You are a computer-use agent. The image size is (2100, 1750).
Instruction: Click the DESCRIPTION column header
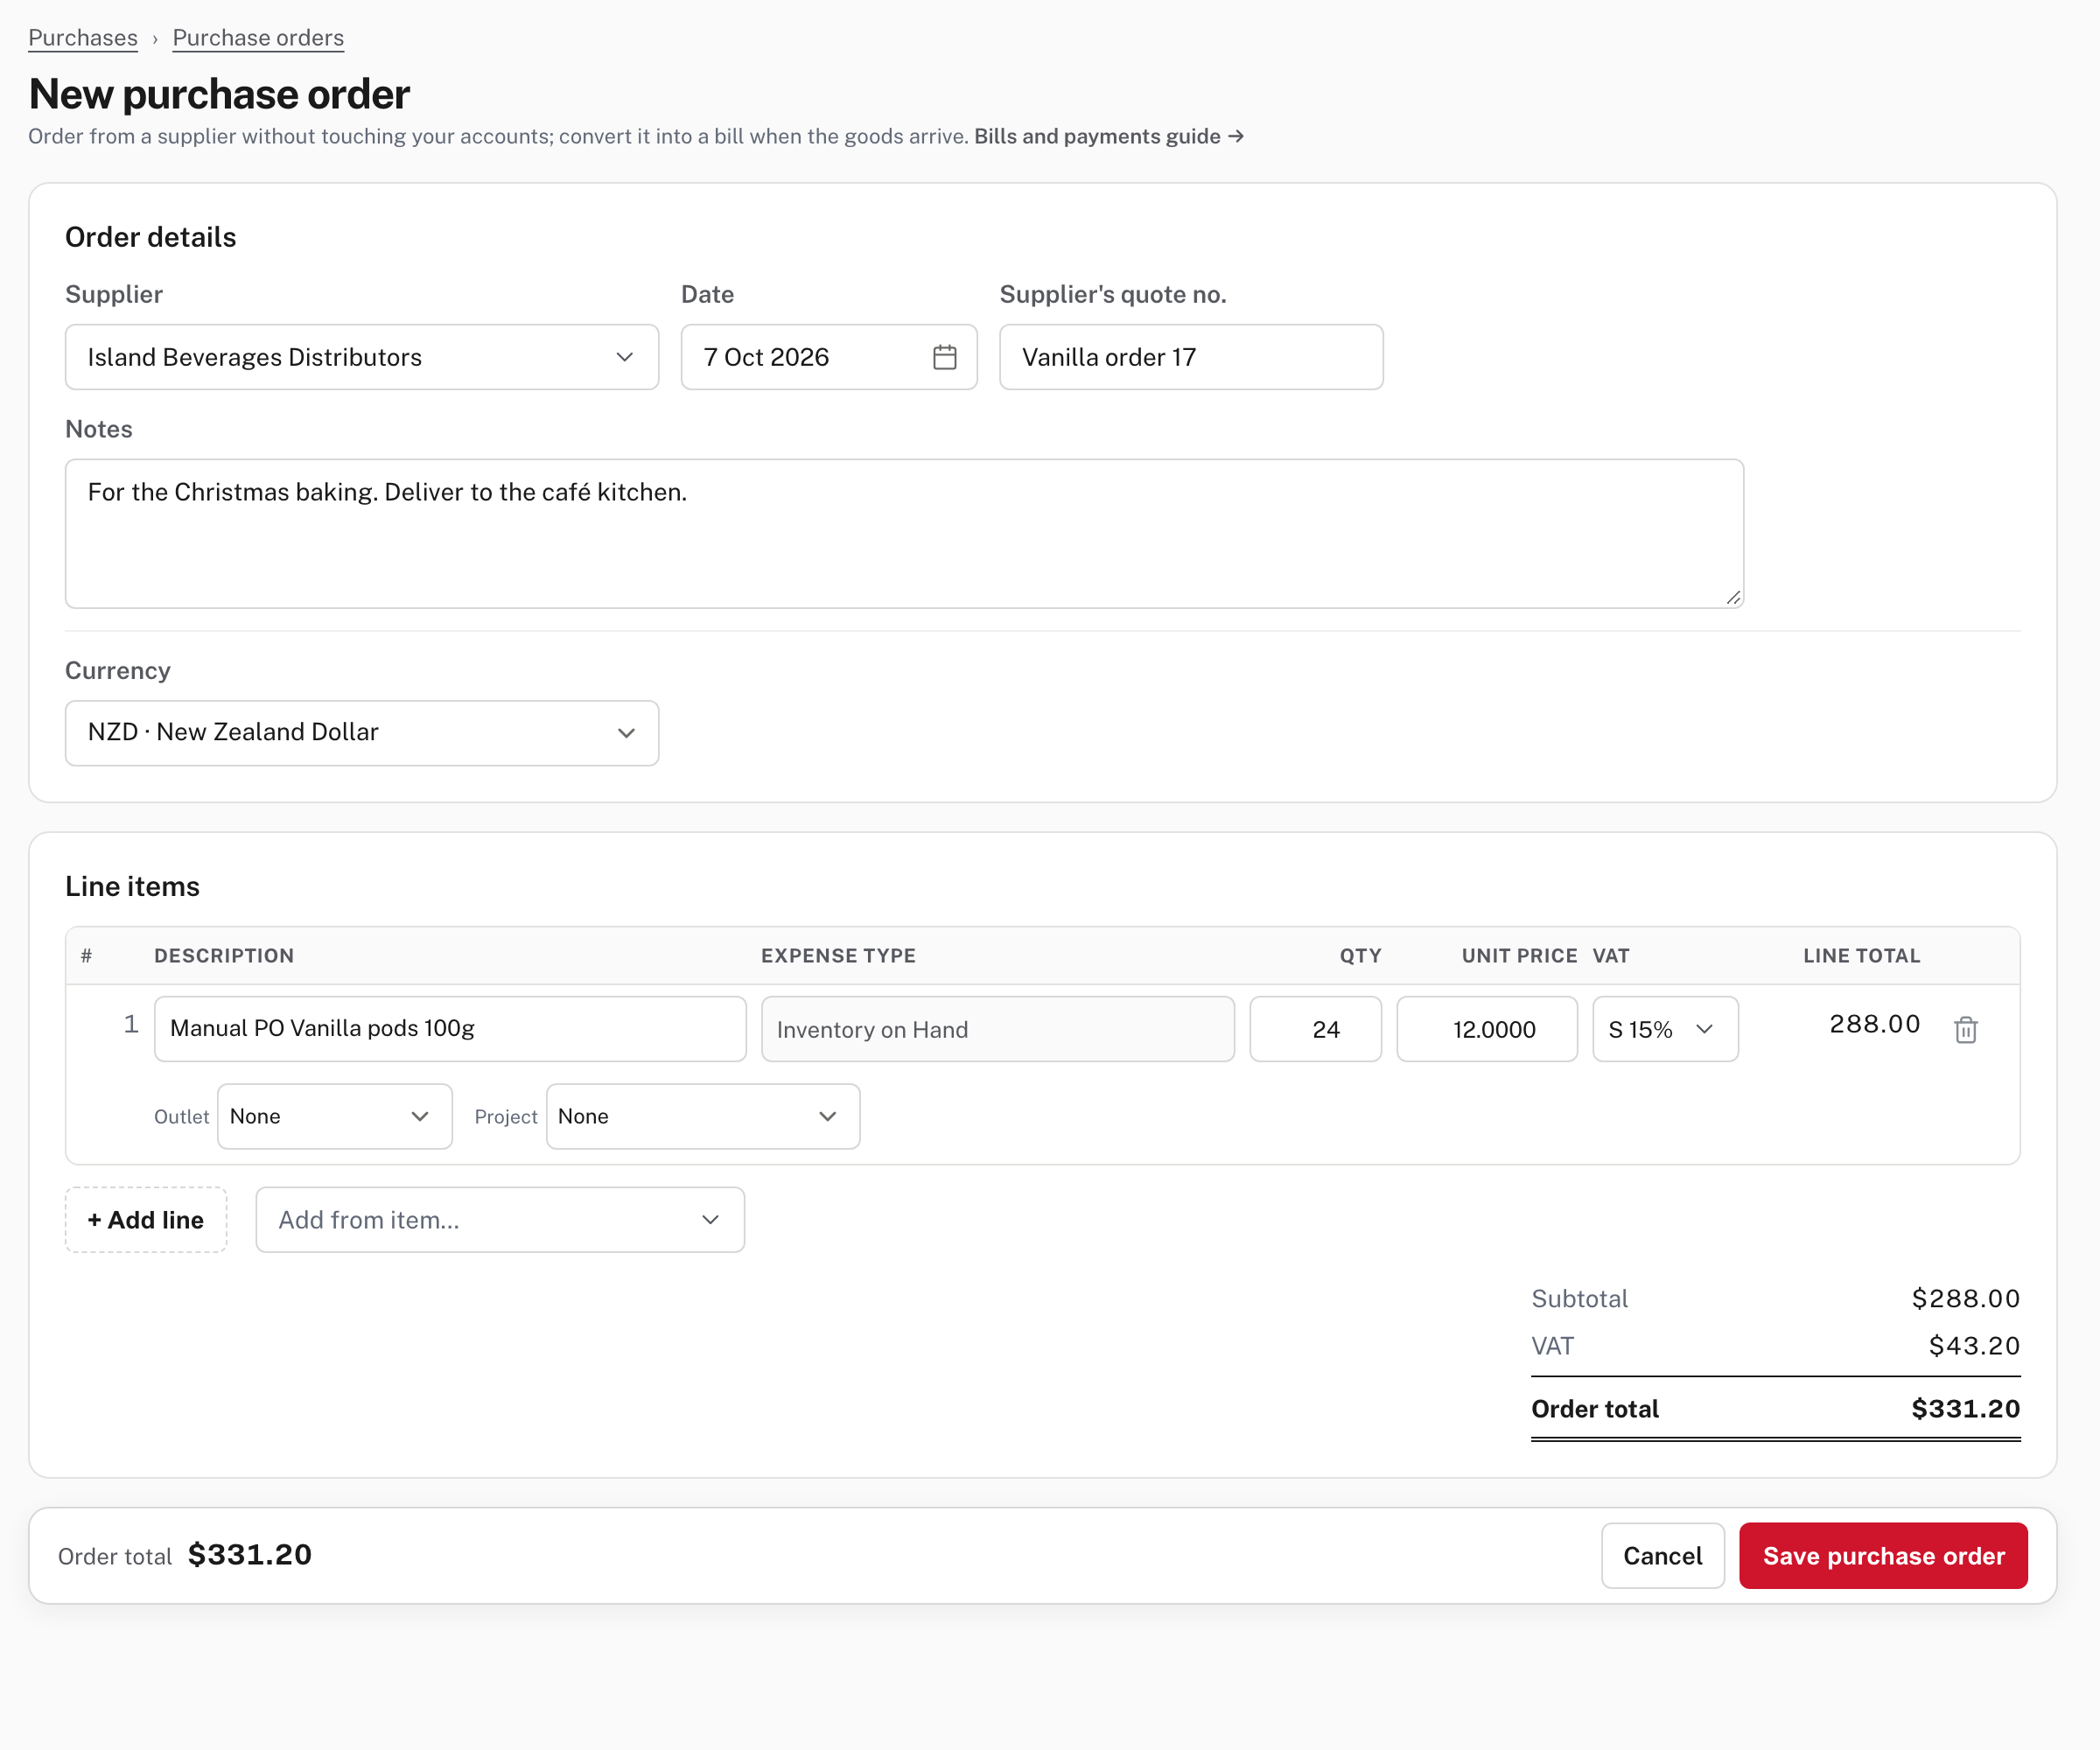224,956
